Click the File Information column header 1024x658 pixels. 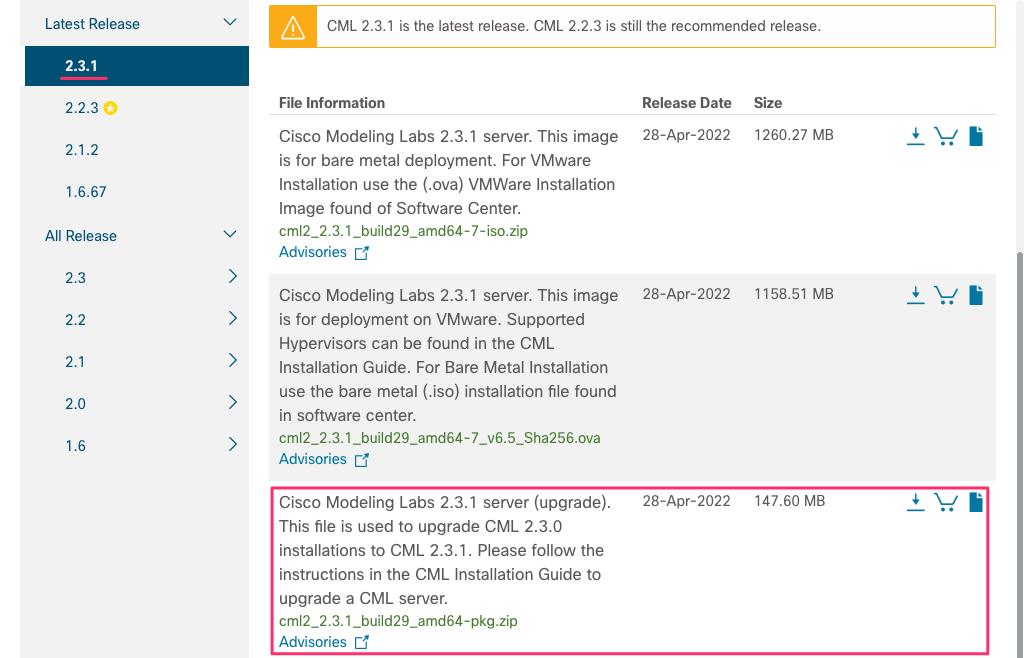(332, 102)
